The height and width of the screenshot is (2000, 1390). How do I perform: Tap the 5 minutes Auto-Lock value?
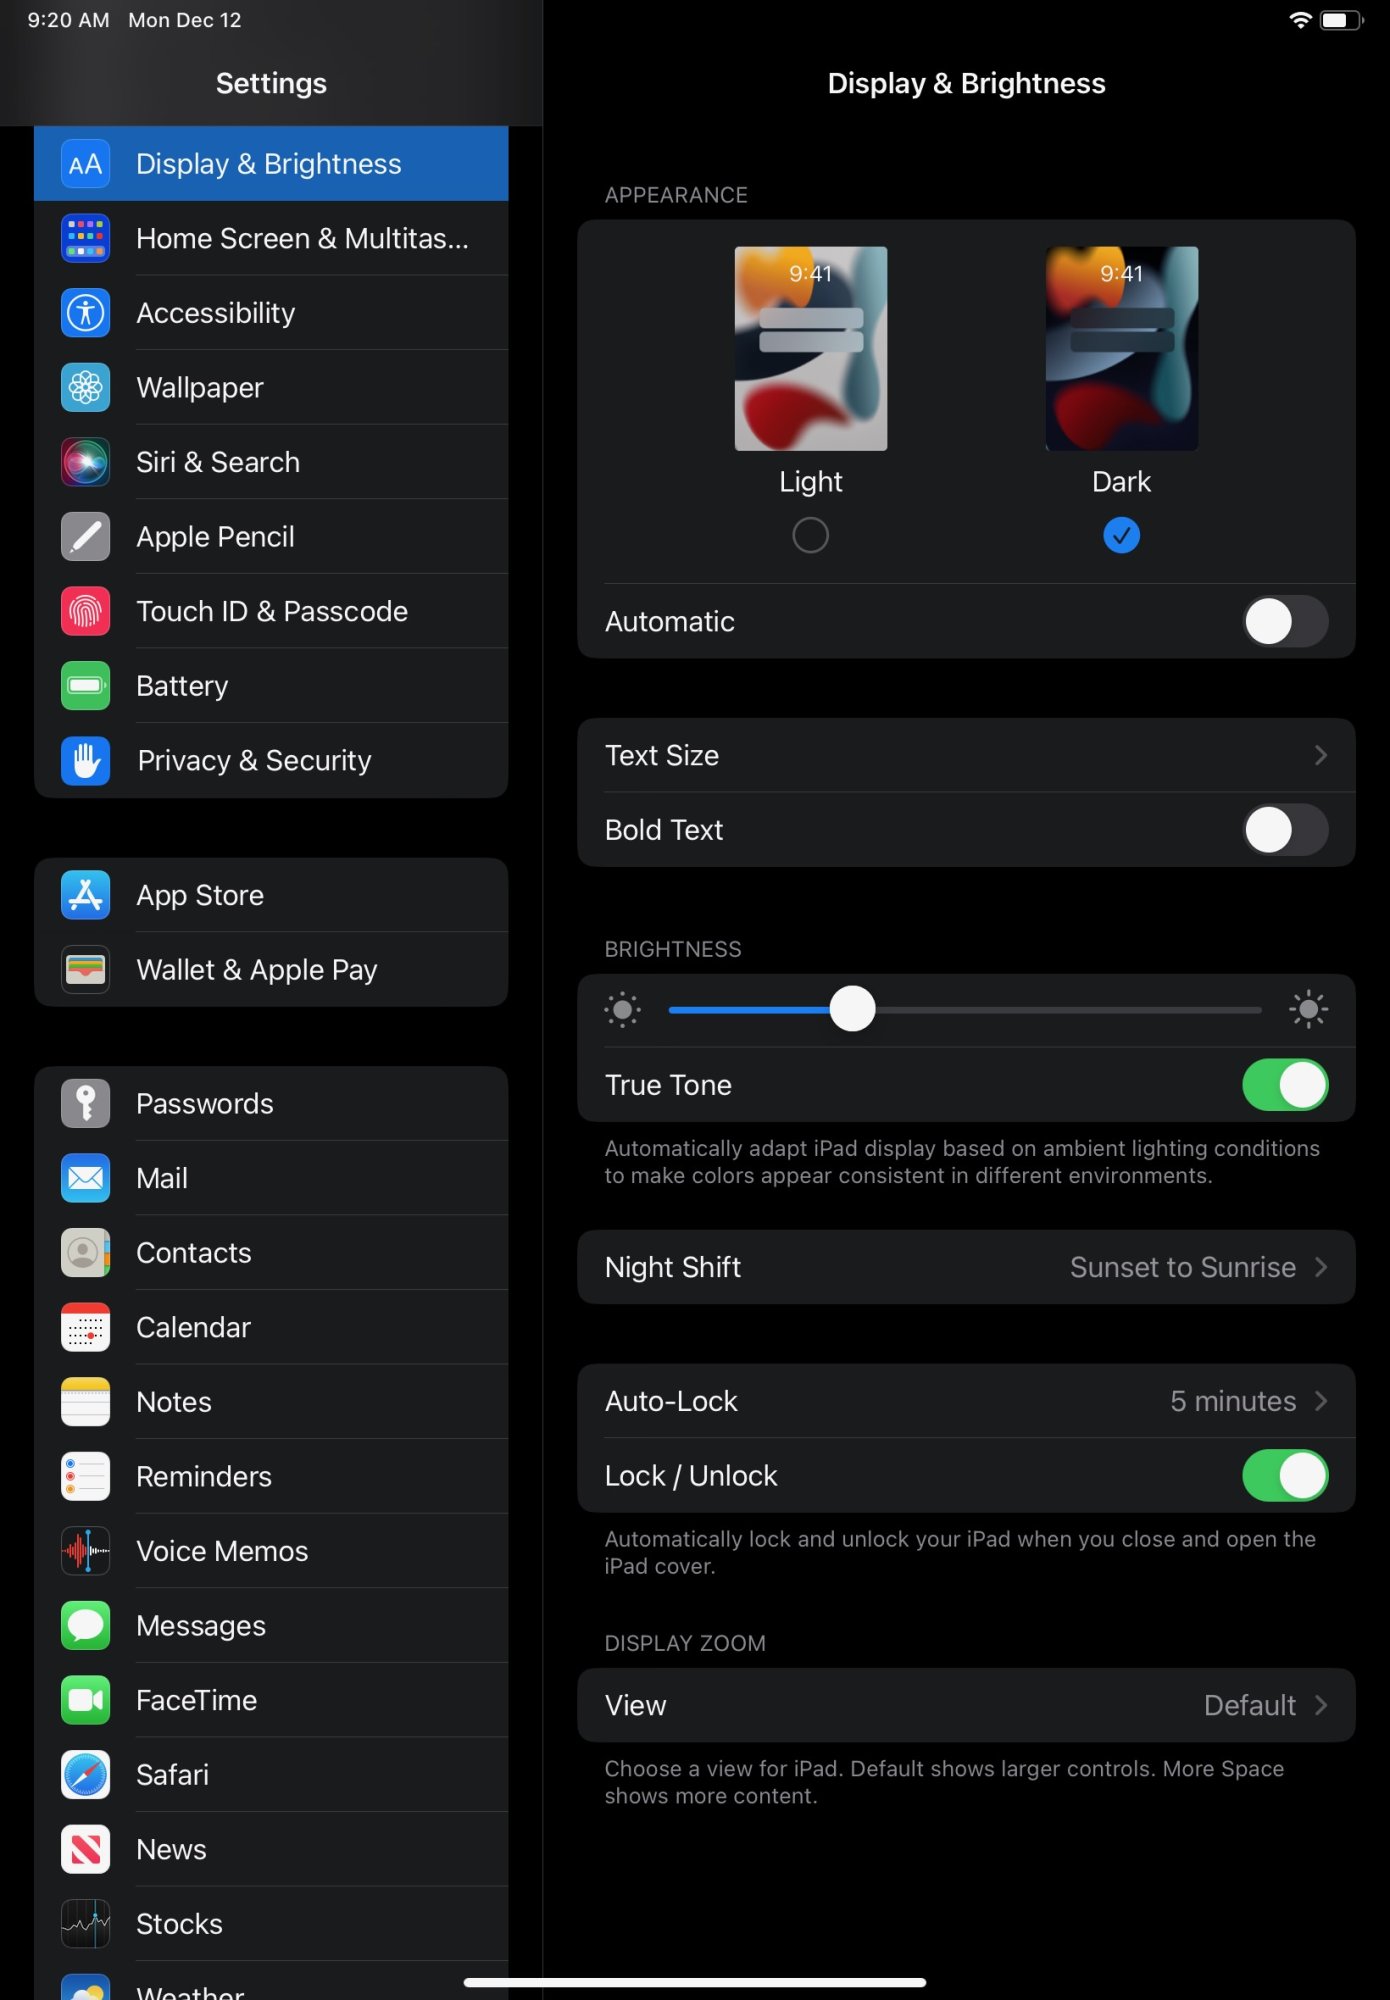point(1233,1401)
